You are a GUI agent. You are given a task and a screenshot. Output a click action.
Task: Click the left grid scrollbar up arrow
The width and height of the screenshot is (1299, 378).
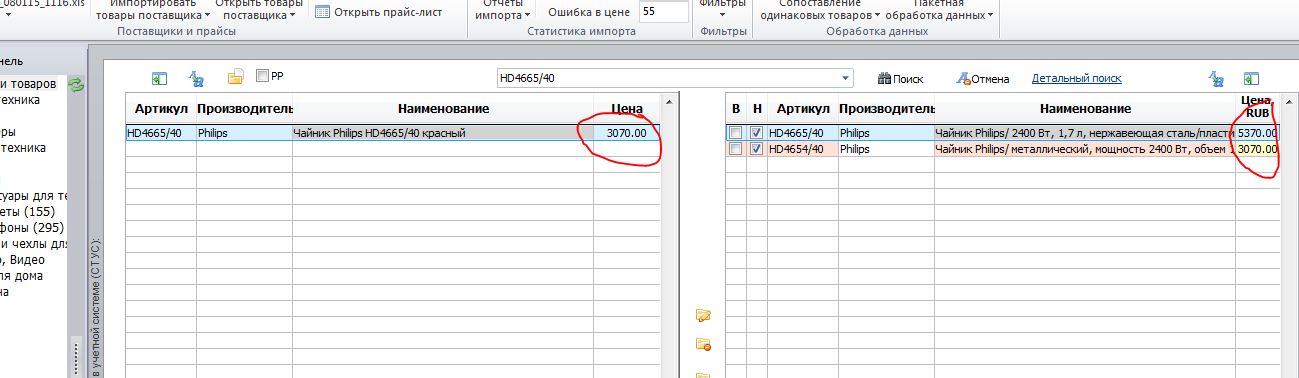point(669,101)
